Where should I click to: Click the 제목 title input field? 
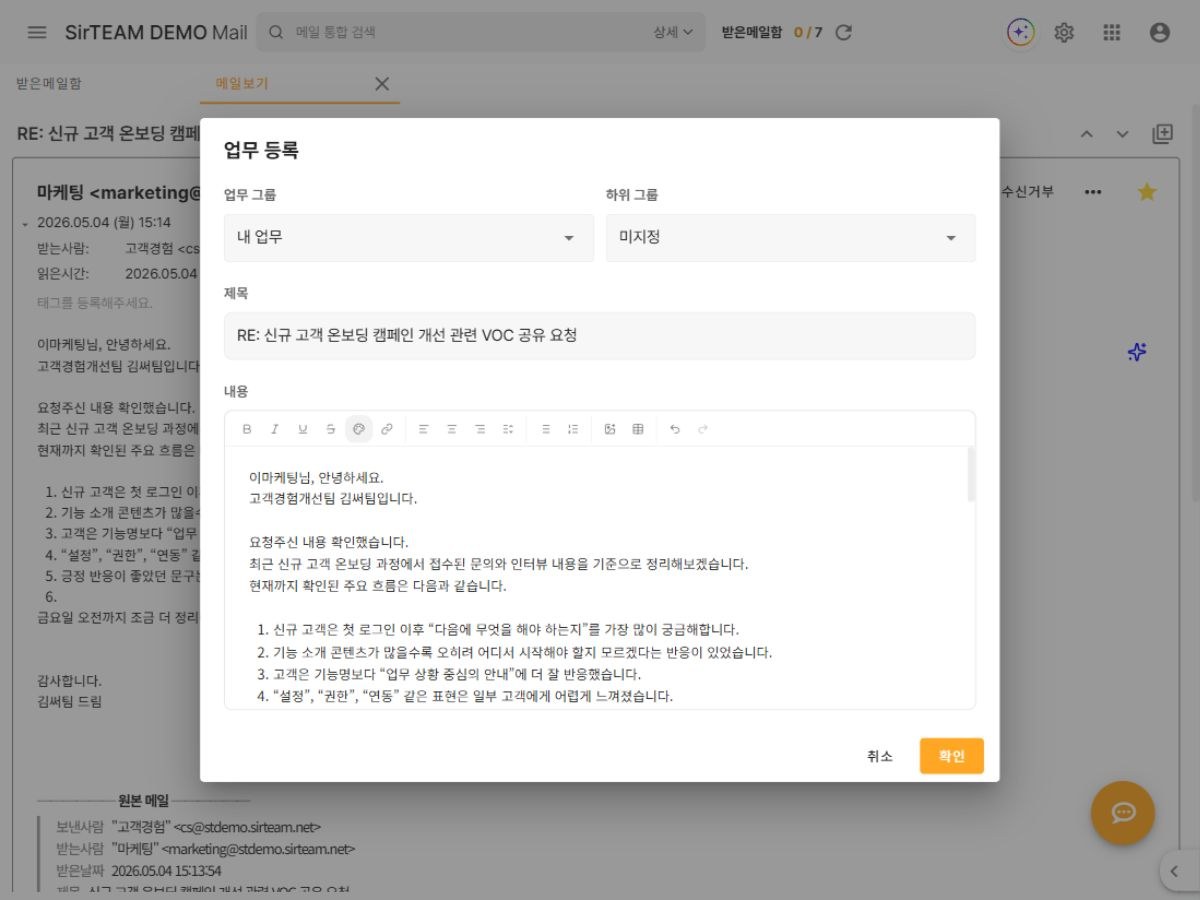point(600,336)
